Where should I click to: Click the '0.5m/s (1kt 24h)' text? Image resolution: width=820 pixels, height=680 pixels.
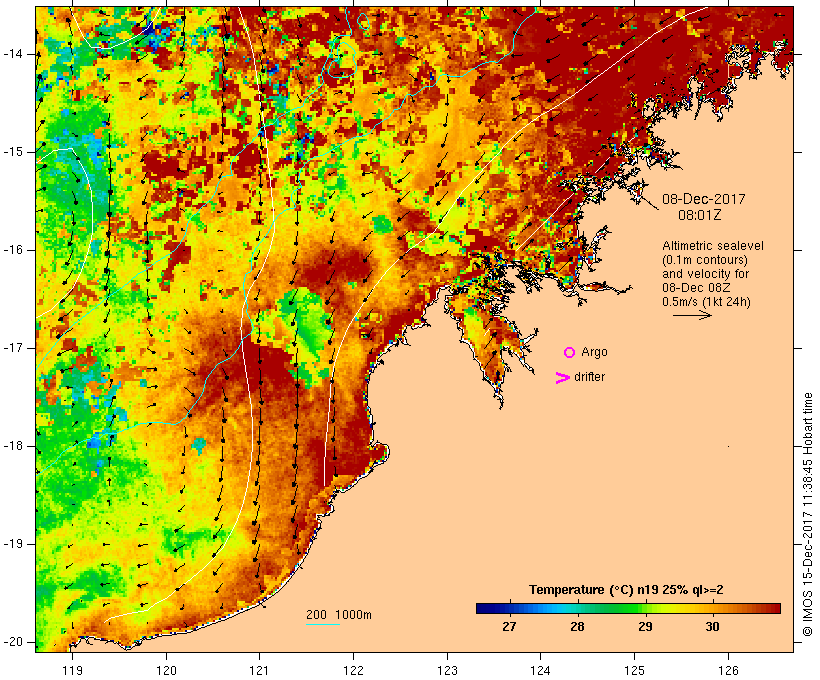(706, 302)
